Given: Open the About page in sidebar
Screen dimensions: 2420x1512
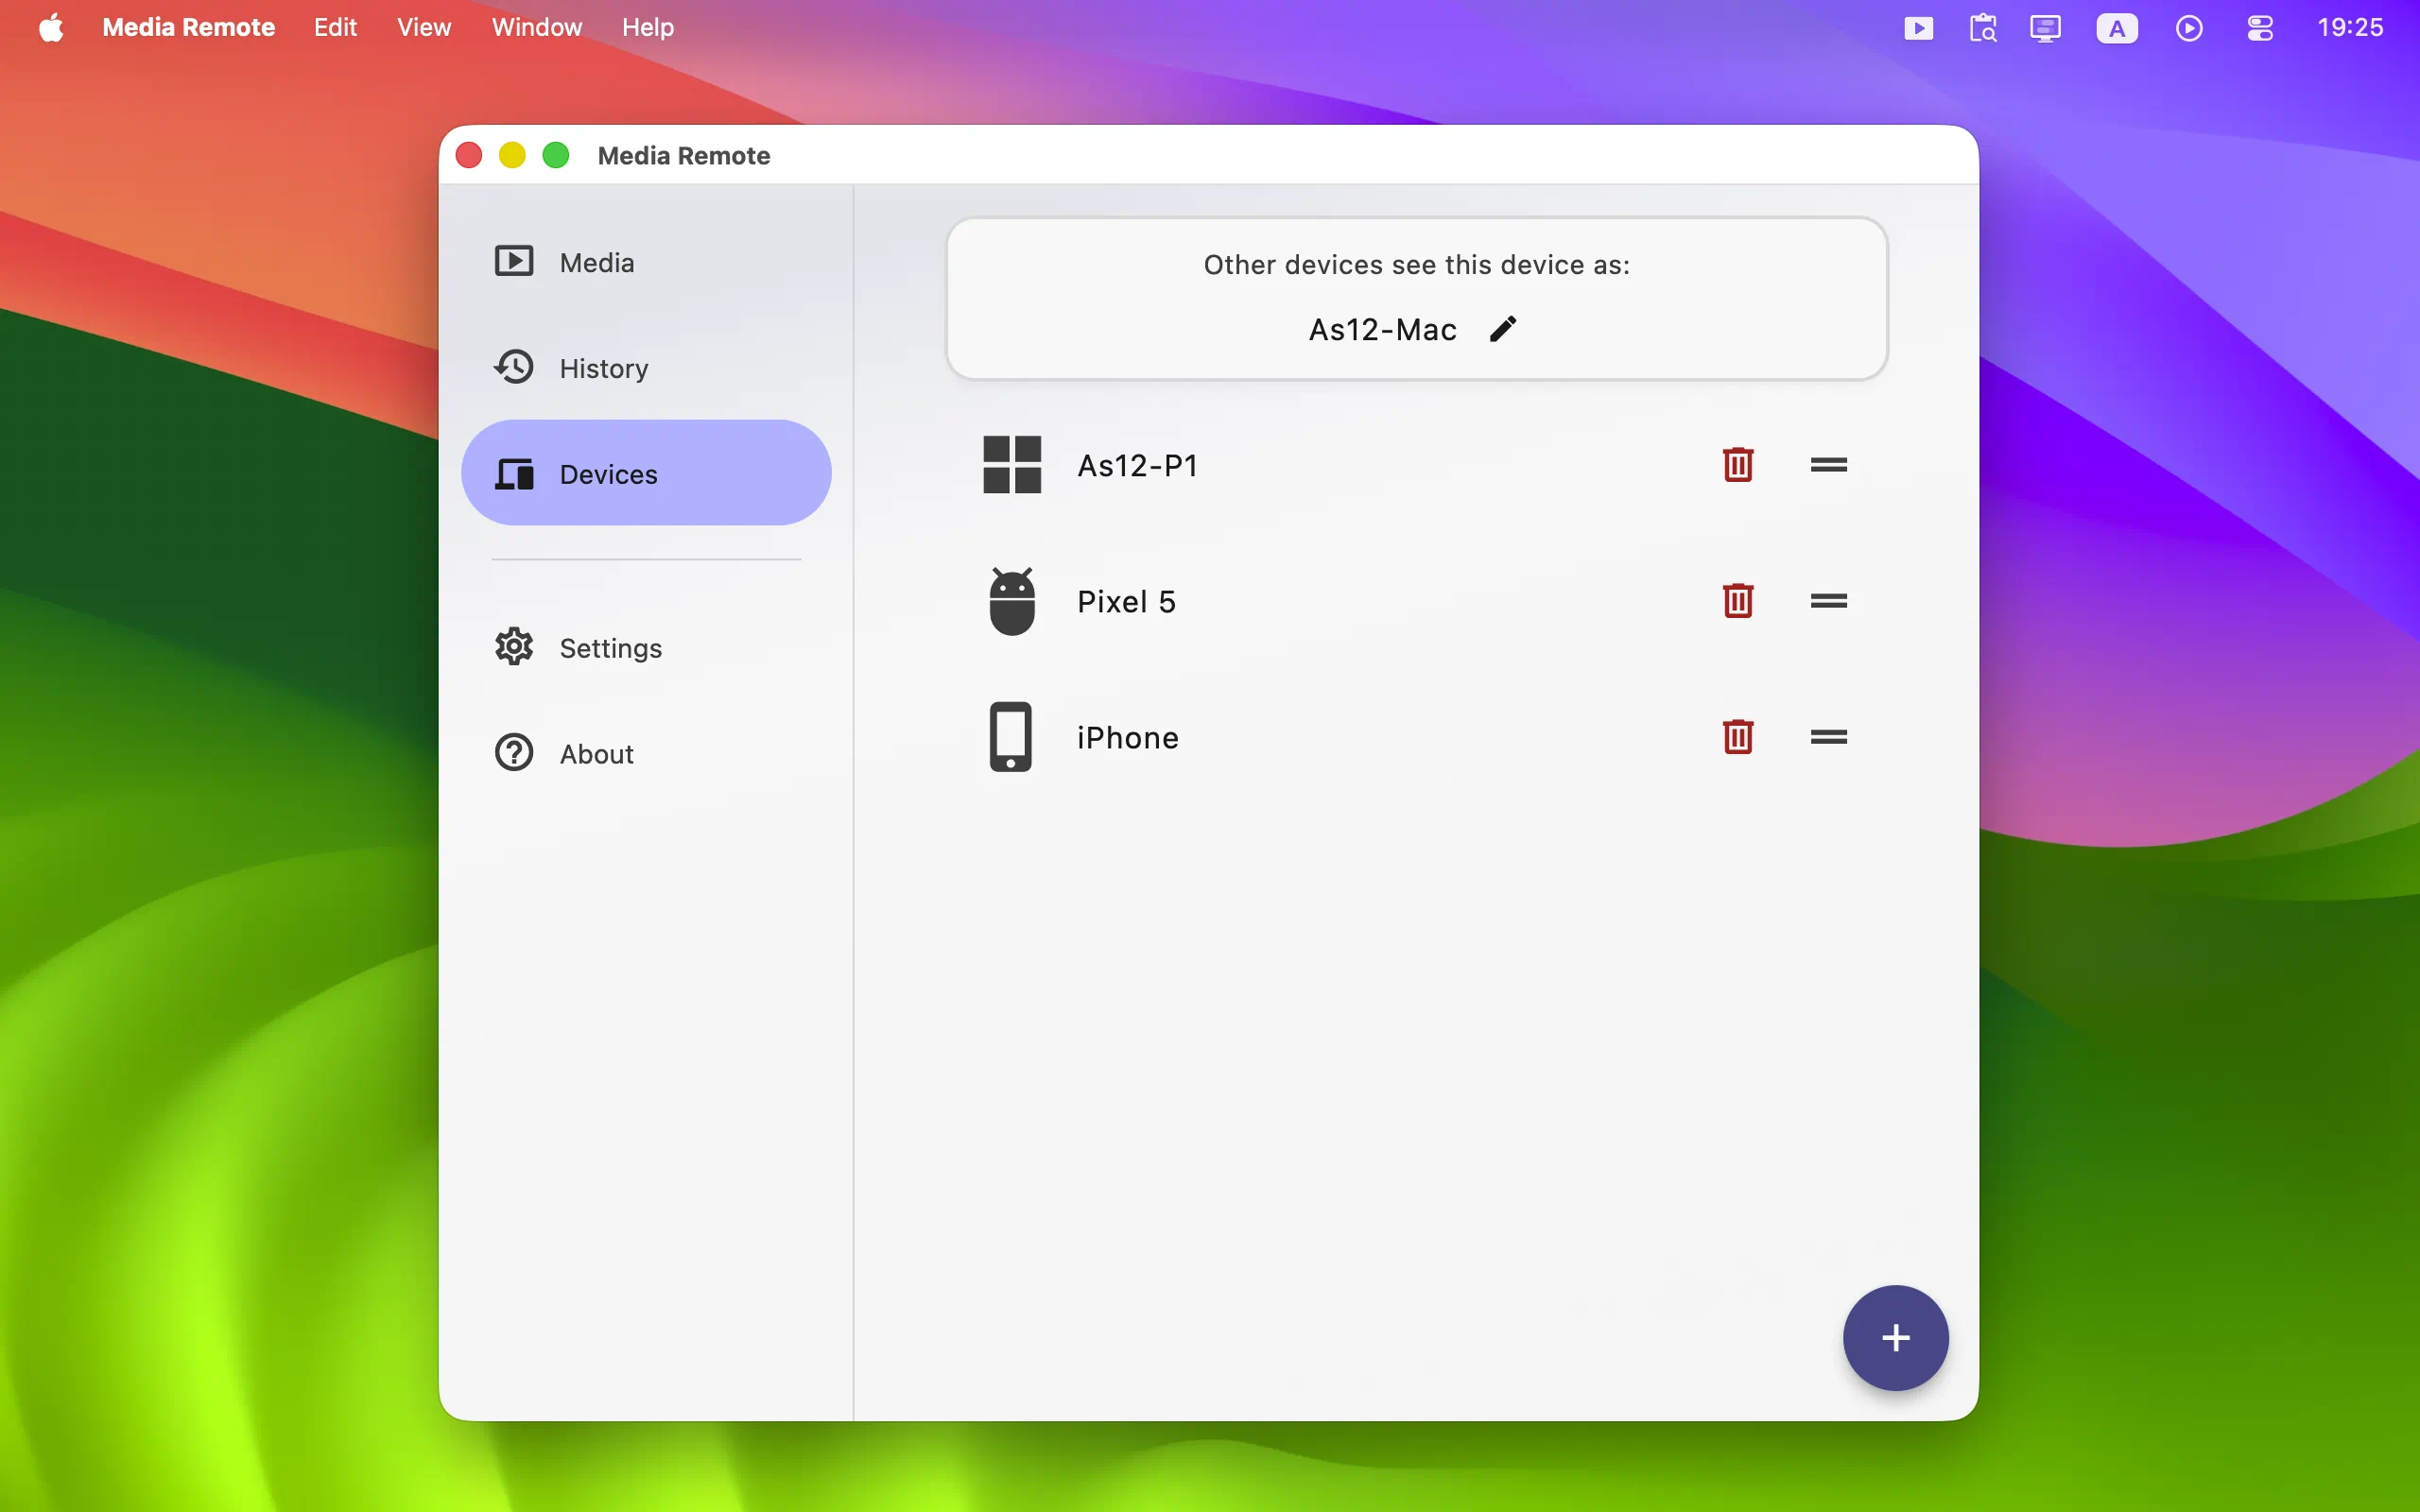Looking at the screenshot, I should 646,753.
